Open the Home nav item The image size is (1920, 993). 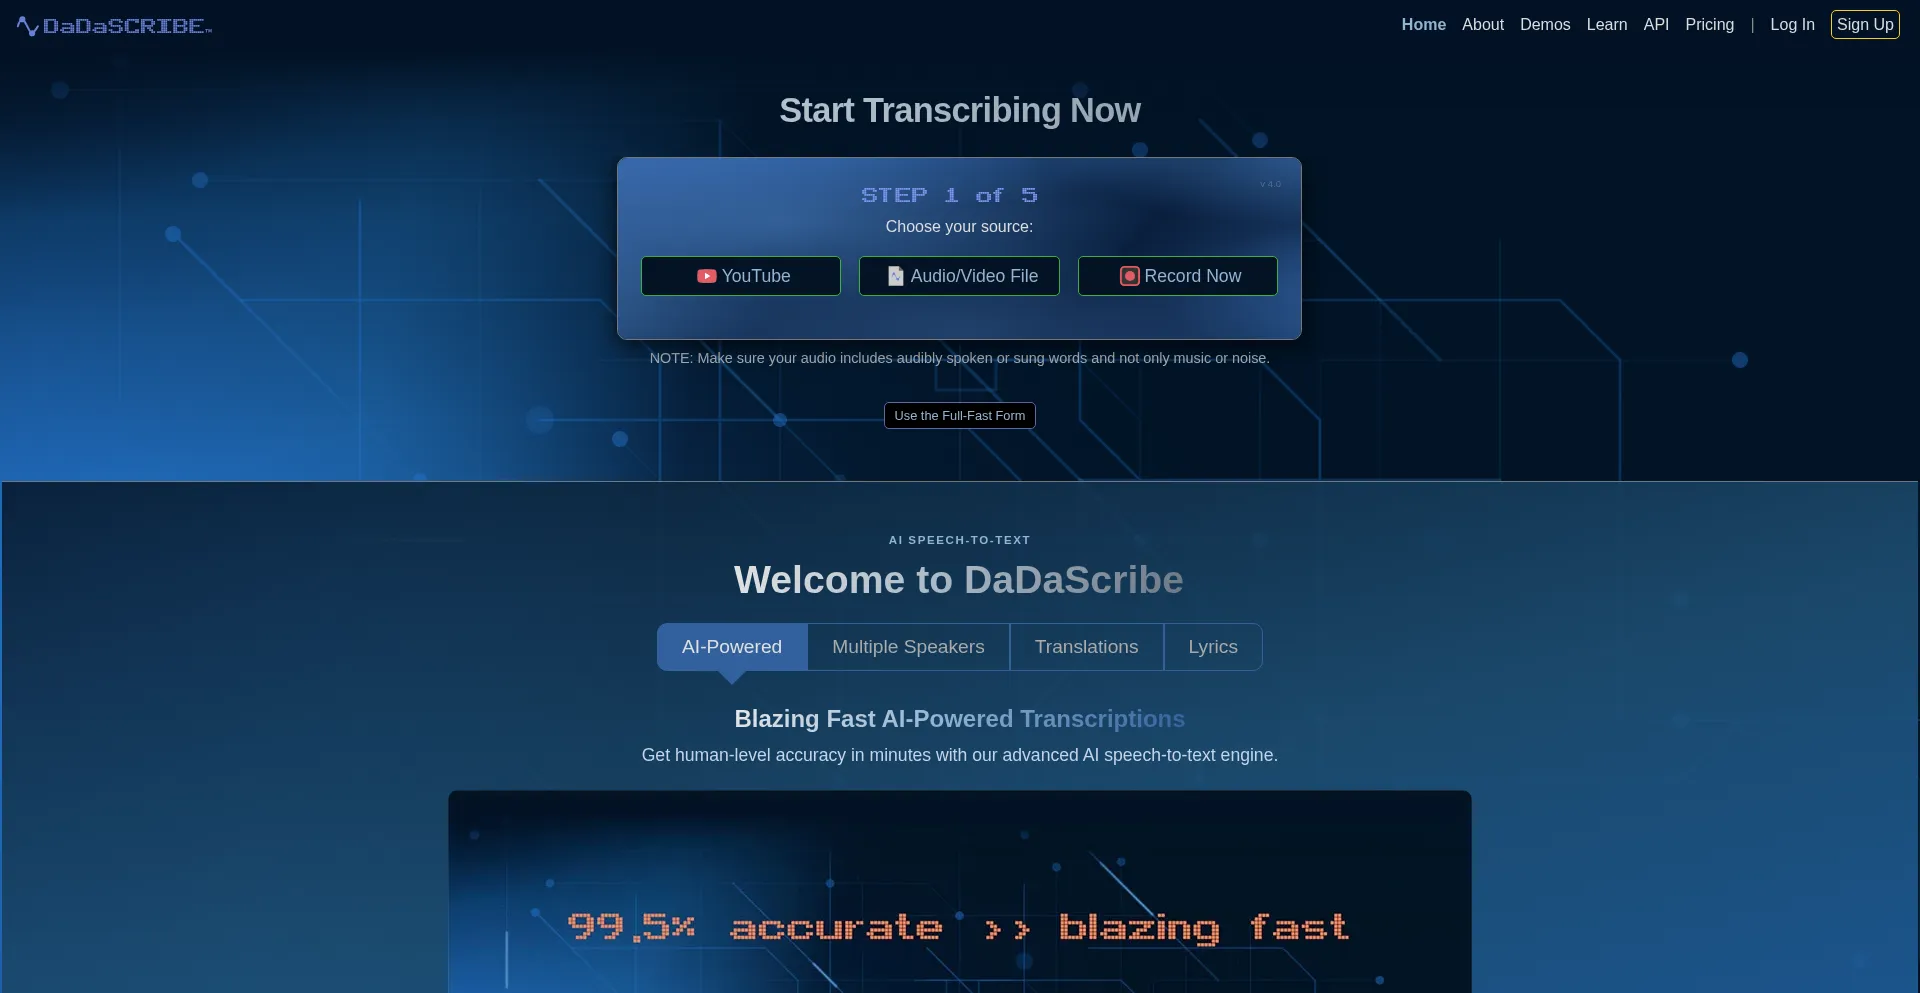click(x=1423, y=25)
